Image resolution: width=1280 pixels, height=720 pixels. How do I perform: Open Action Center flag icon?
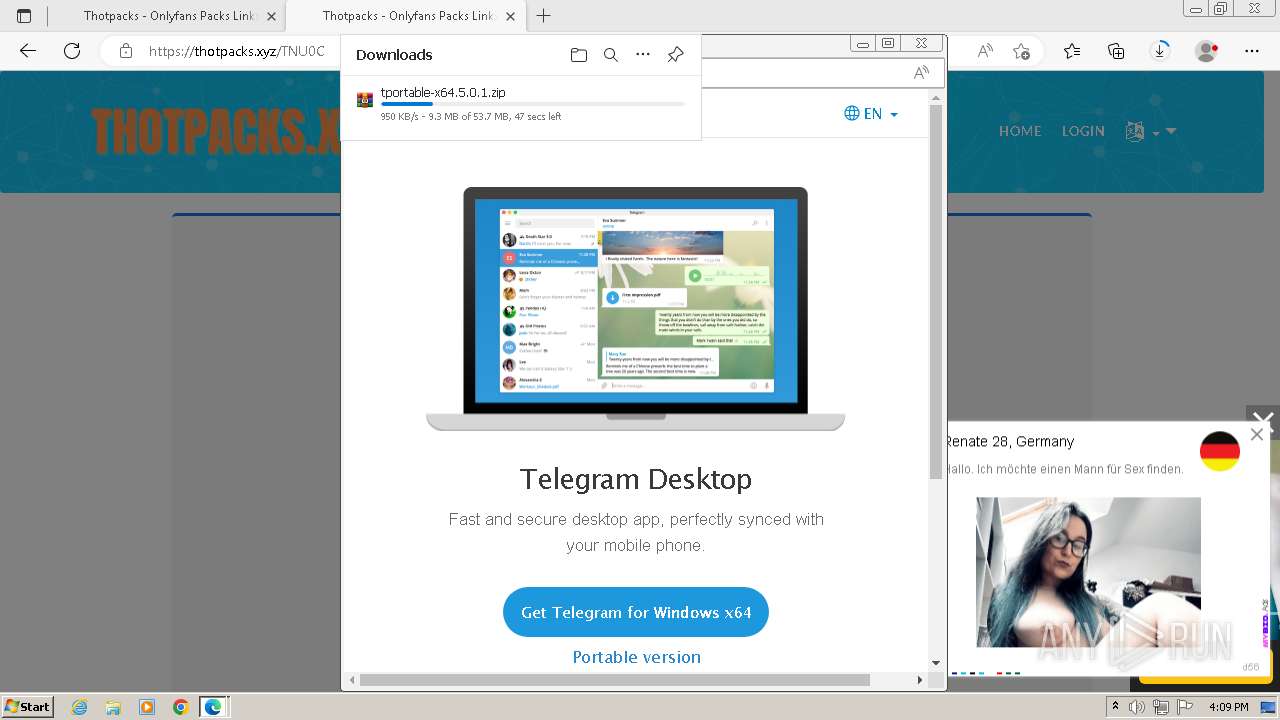click(x=1184, y=707)
